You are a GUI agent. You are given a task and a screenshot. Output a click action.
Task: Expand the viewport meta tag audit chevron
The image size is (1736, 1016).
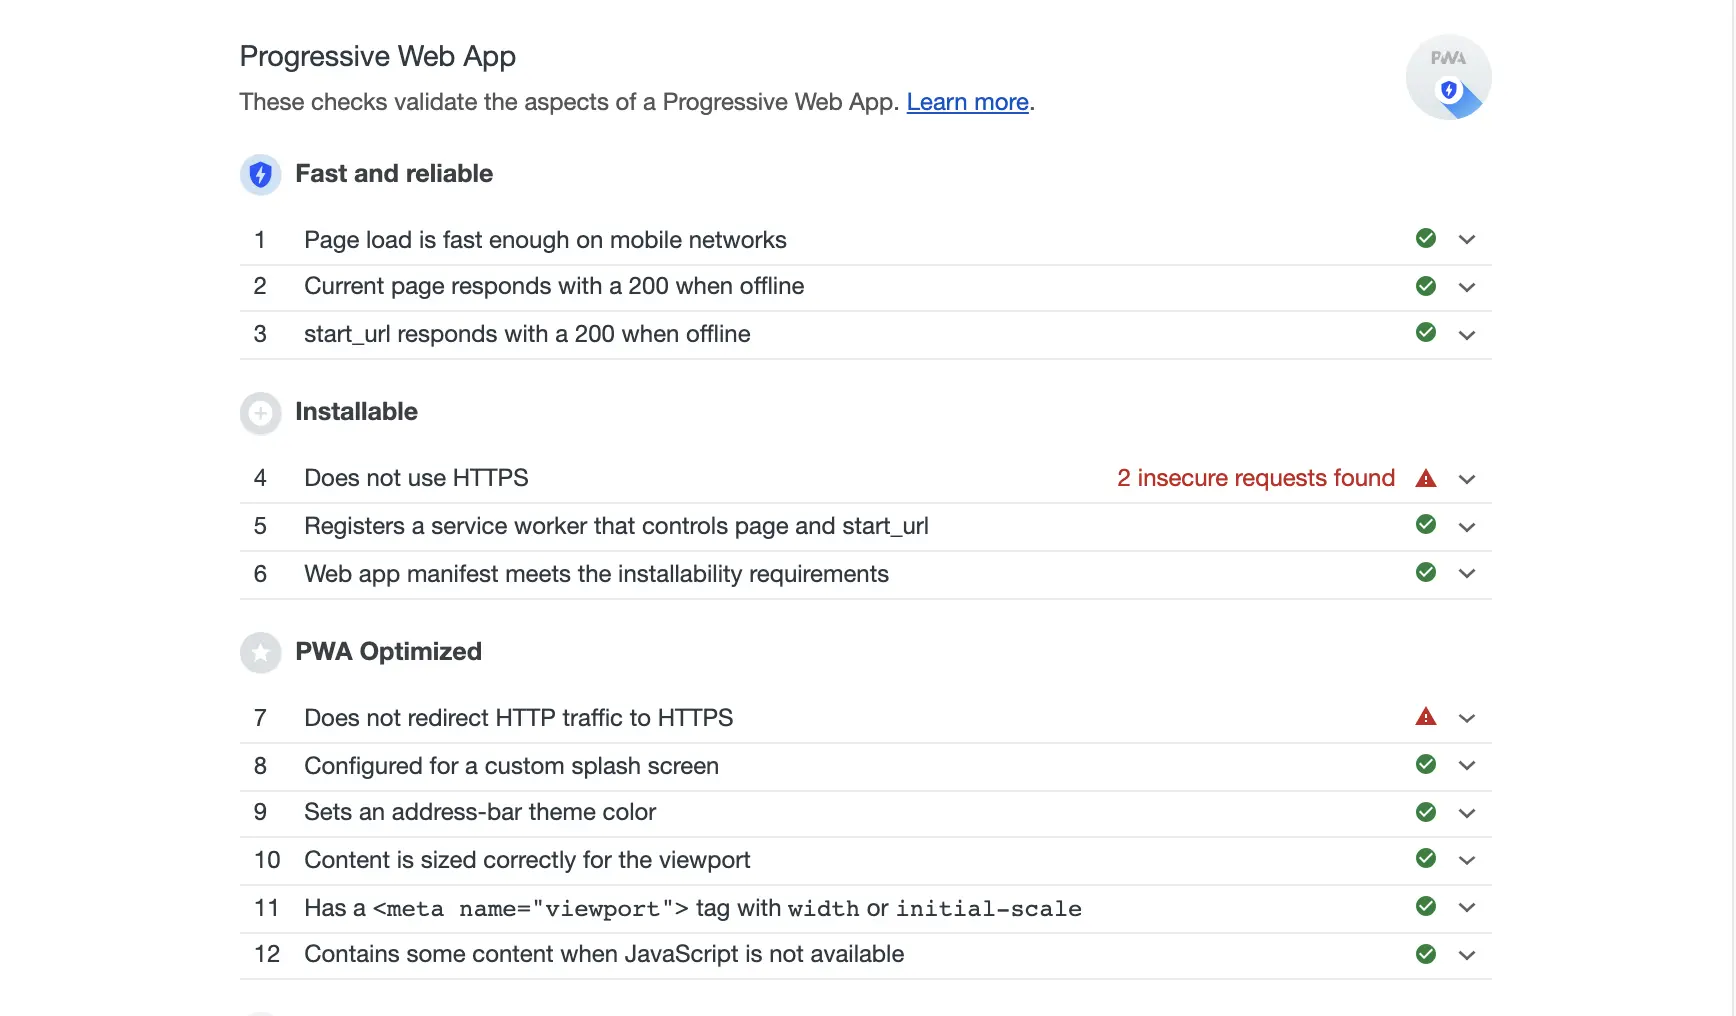(x=1467, y=907)
